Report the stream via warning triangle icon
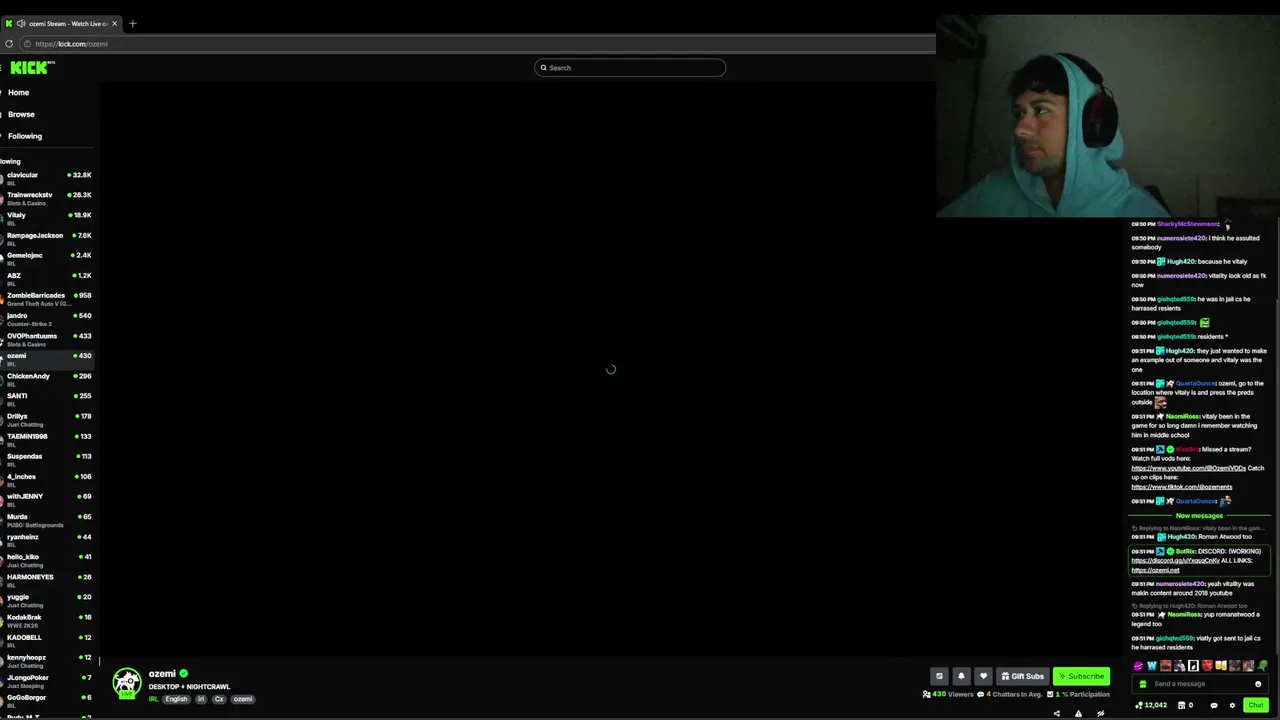Screen dimensions: 1280x720 pyautogui.click(x=1078, y=713)
